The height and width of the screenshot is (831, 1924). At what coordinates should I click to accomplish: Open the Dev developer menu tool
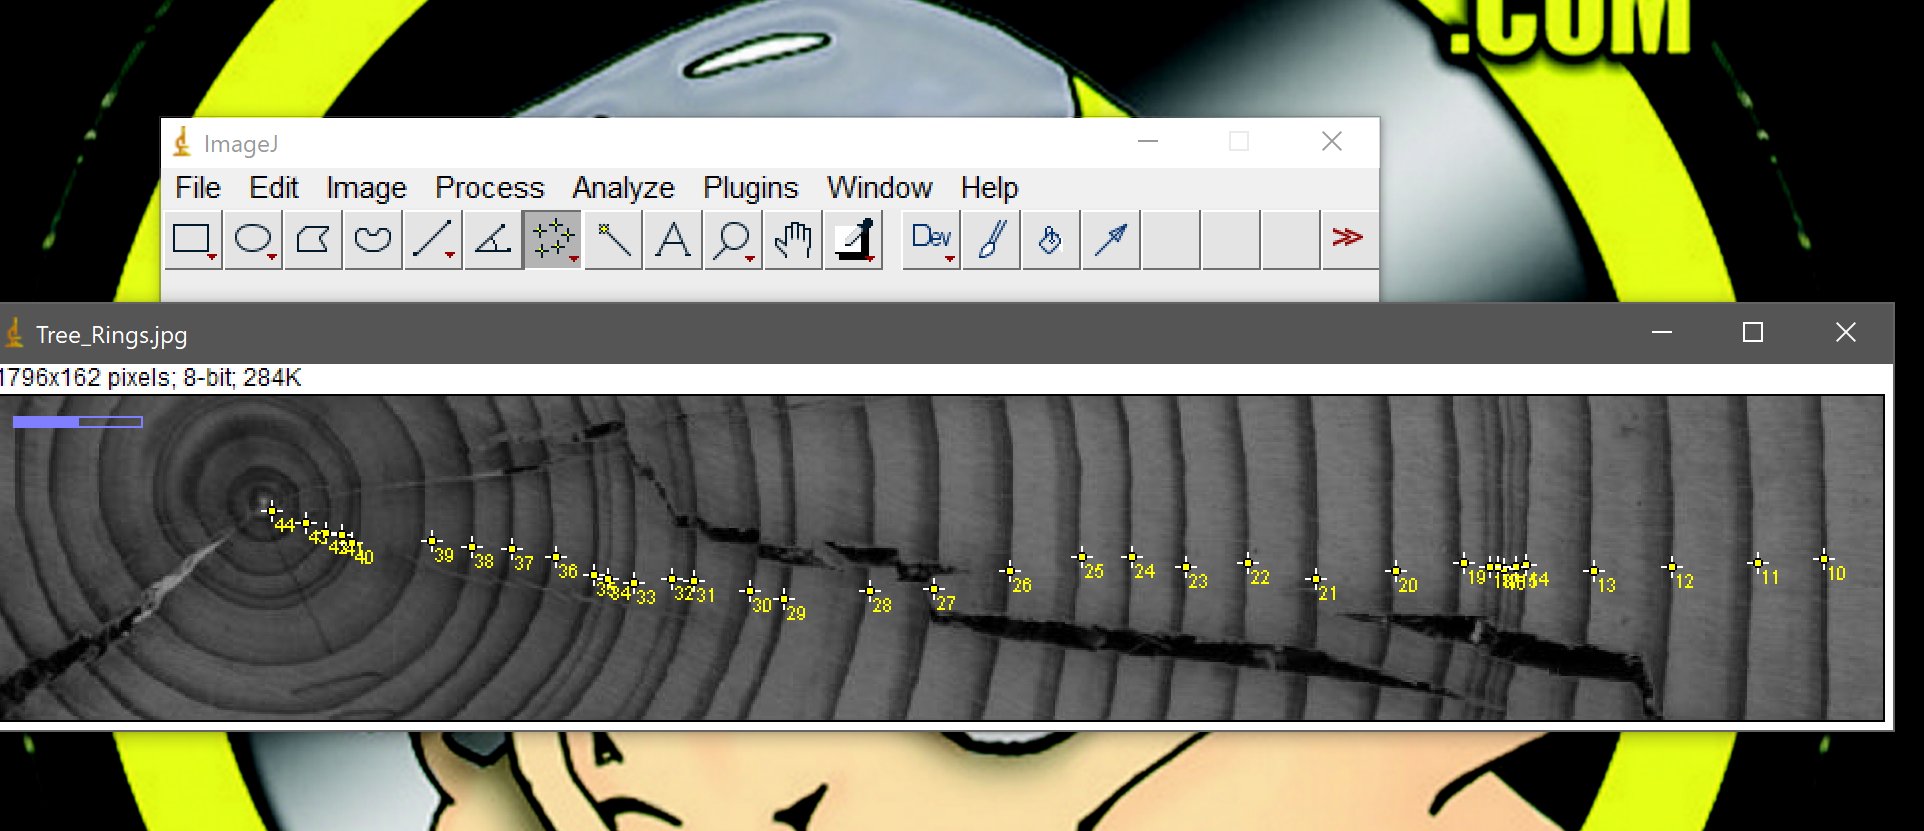coord(931,240)
